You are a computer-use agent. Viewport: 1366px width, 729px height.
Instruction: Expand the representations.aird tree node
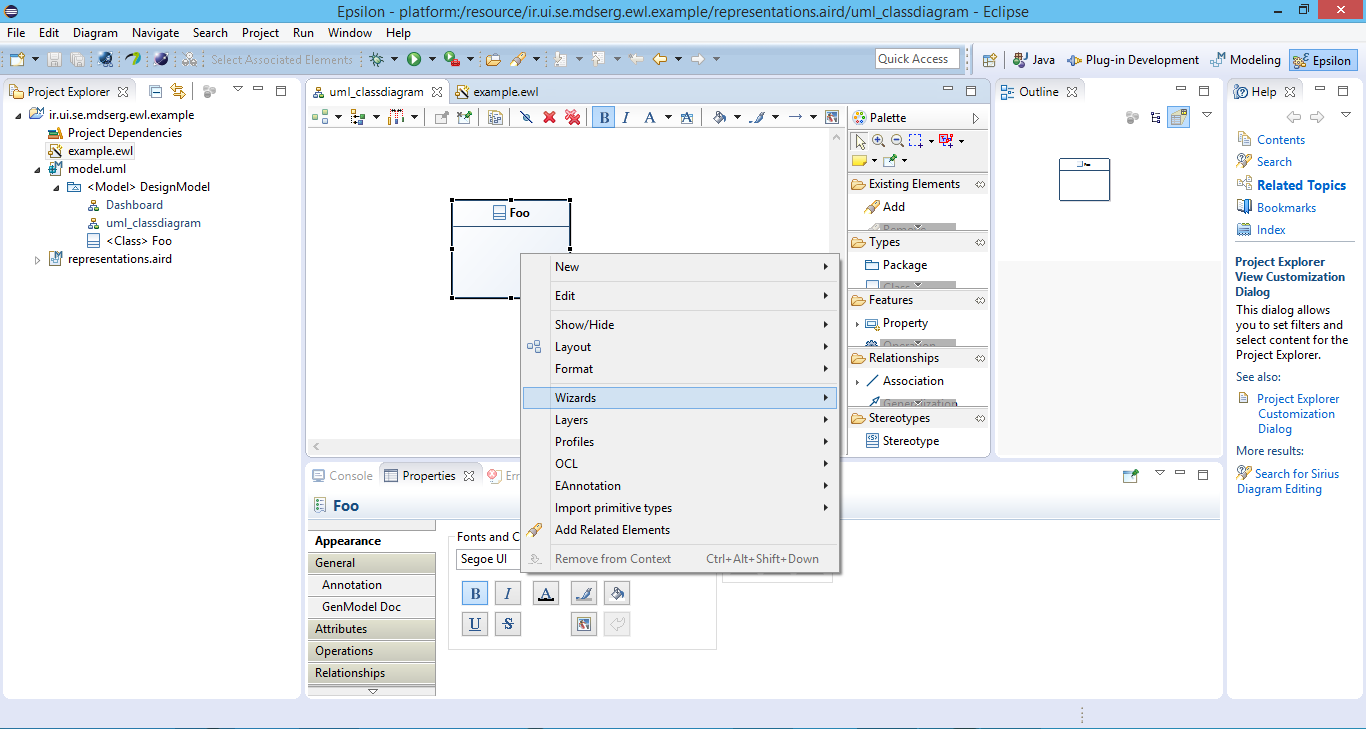point(38,260)
